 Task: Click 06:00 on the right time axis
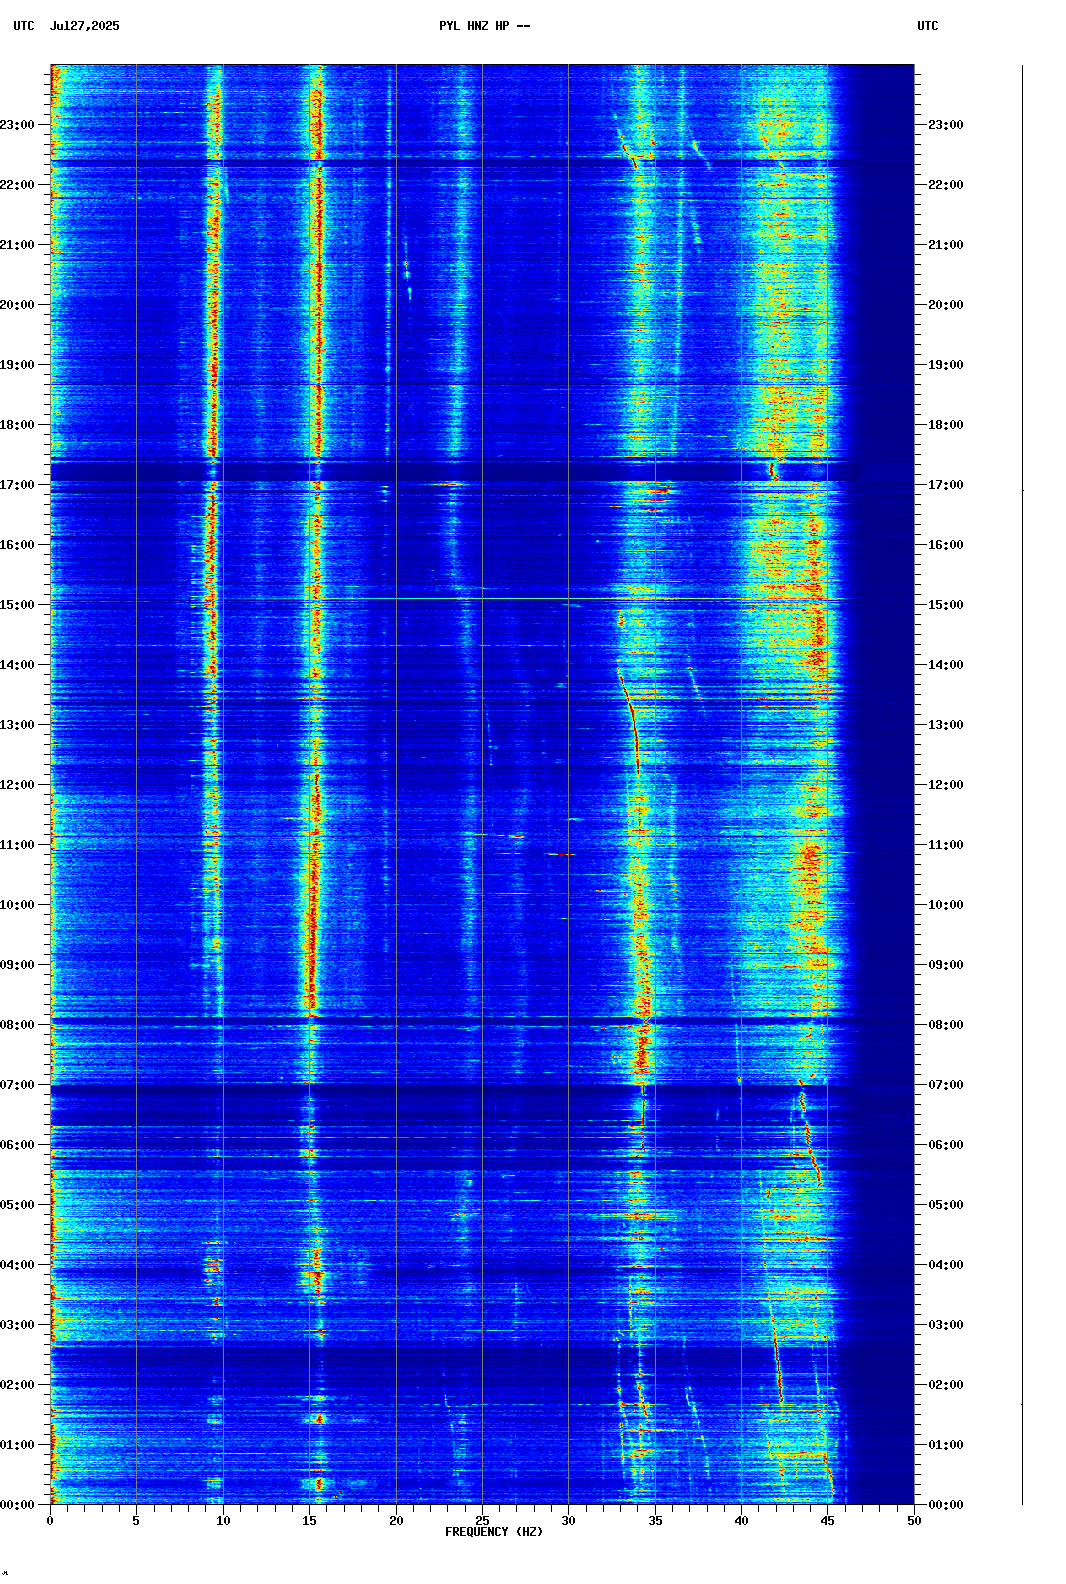(946, 1145)
